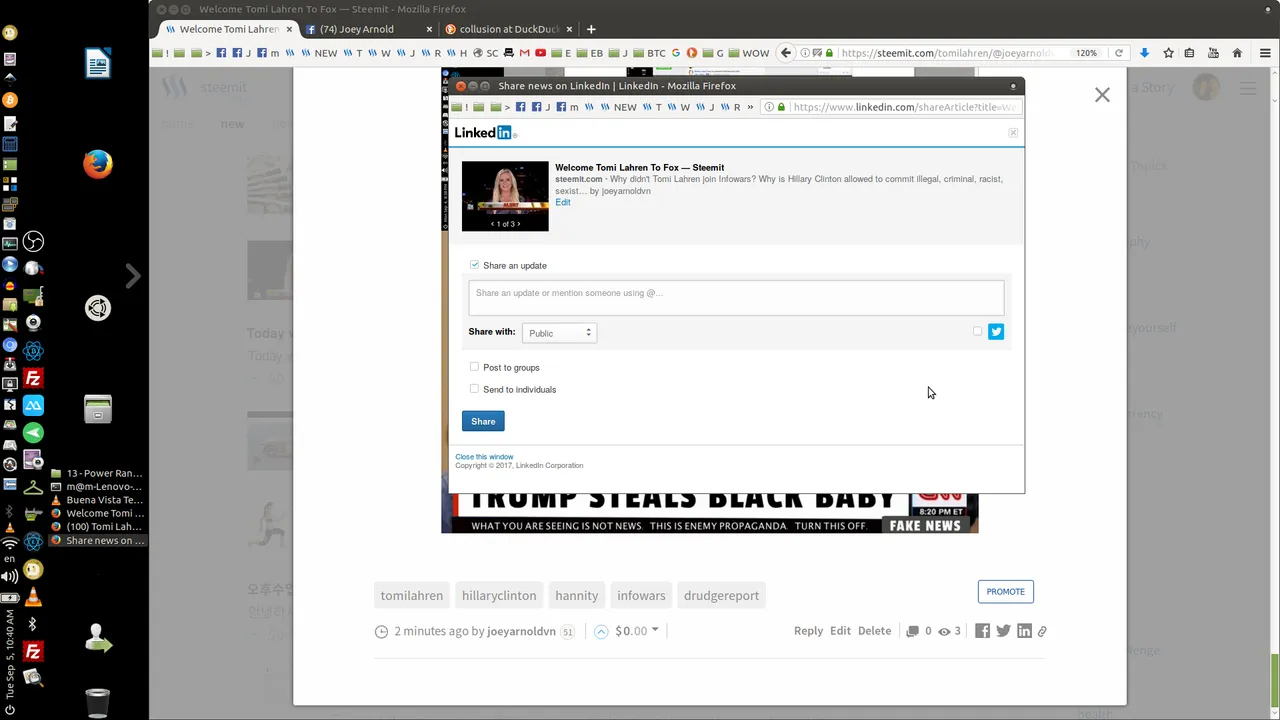The width and height of the screenshot is (1280, 720).
Task: Click the Close this window link
Action: click(x=484, y=457)
